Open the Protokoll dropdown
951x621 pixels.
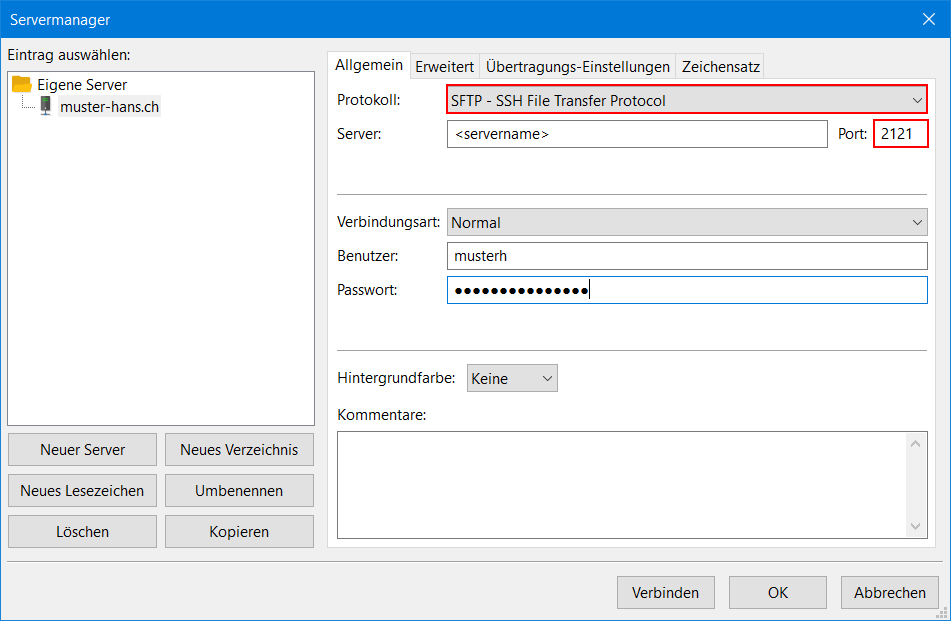pyautogui.click(x=686, y=100)
